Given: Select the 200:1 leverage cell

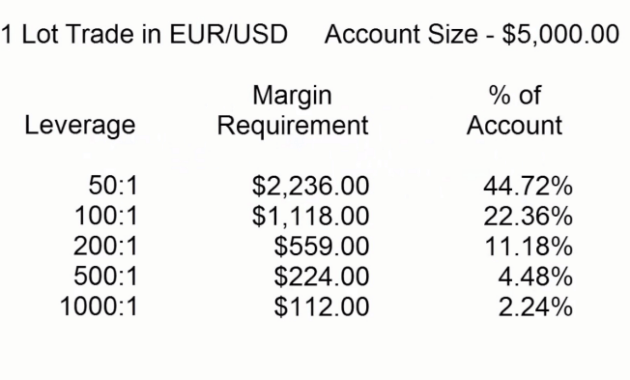Looking at the screenshot, I should [x=106, y=246].
